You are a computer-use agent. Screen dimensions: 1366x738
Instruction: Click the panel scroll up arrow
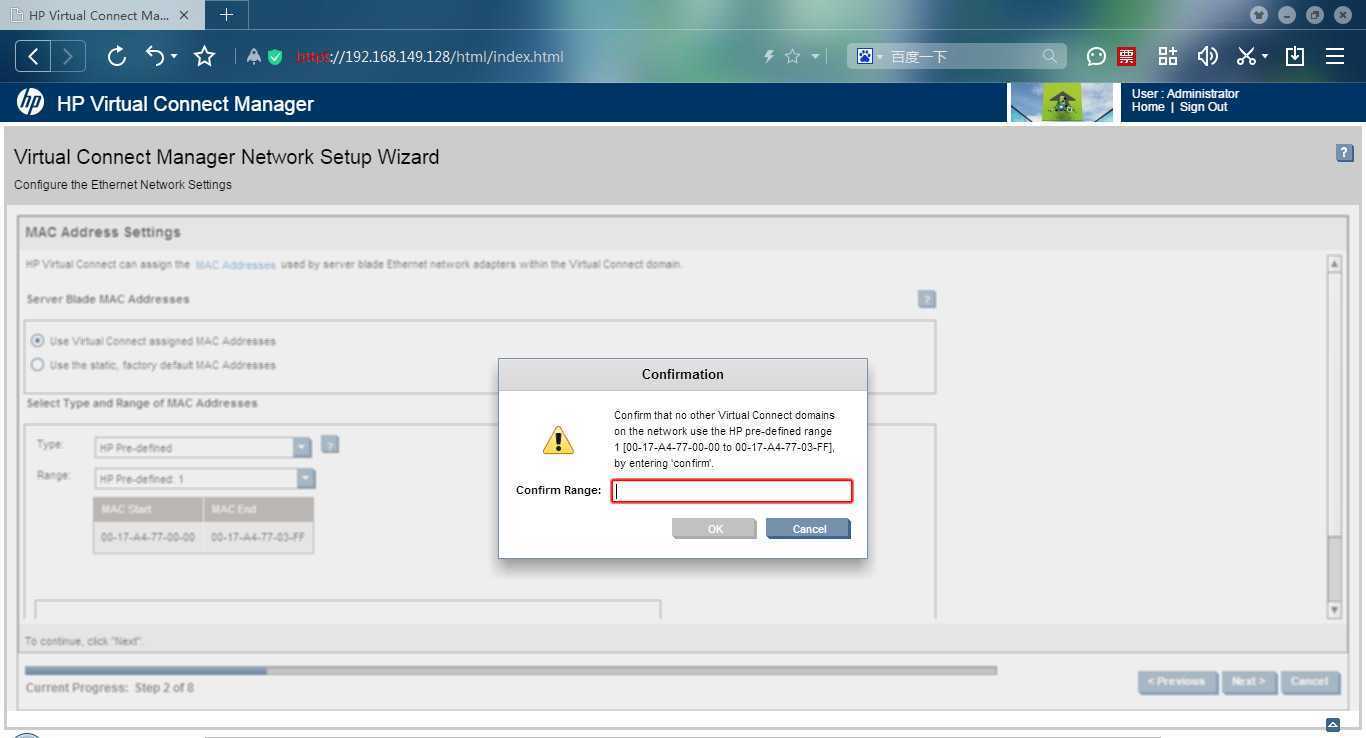1334,264
